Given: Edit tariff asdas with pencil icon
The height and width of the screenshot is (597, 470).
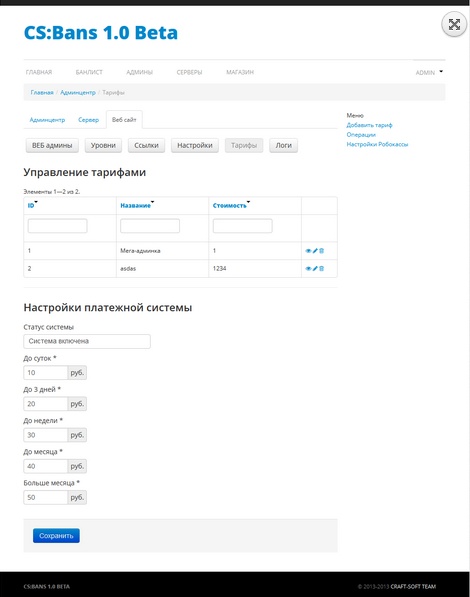Looking at the screenshot, I should point(315,268).
